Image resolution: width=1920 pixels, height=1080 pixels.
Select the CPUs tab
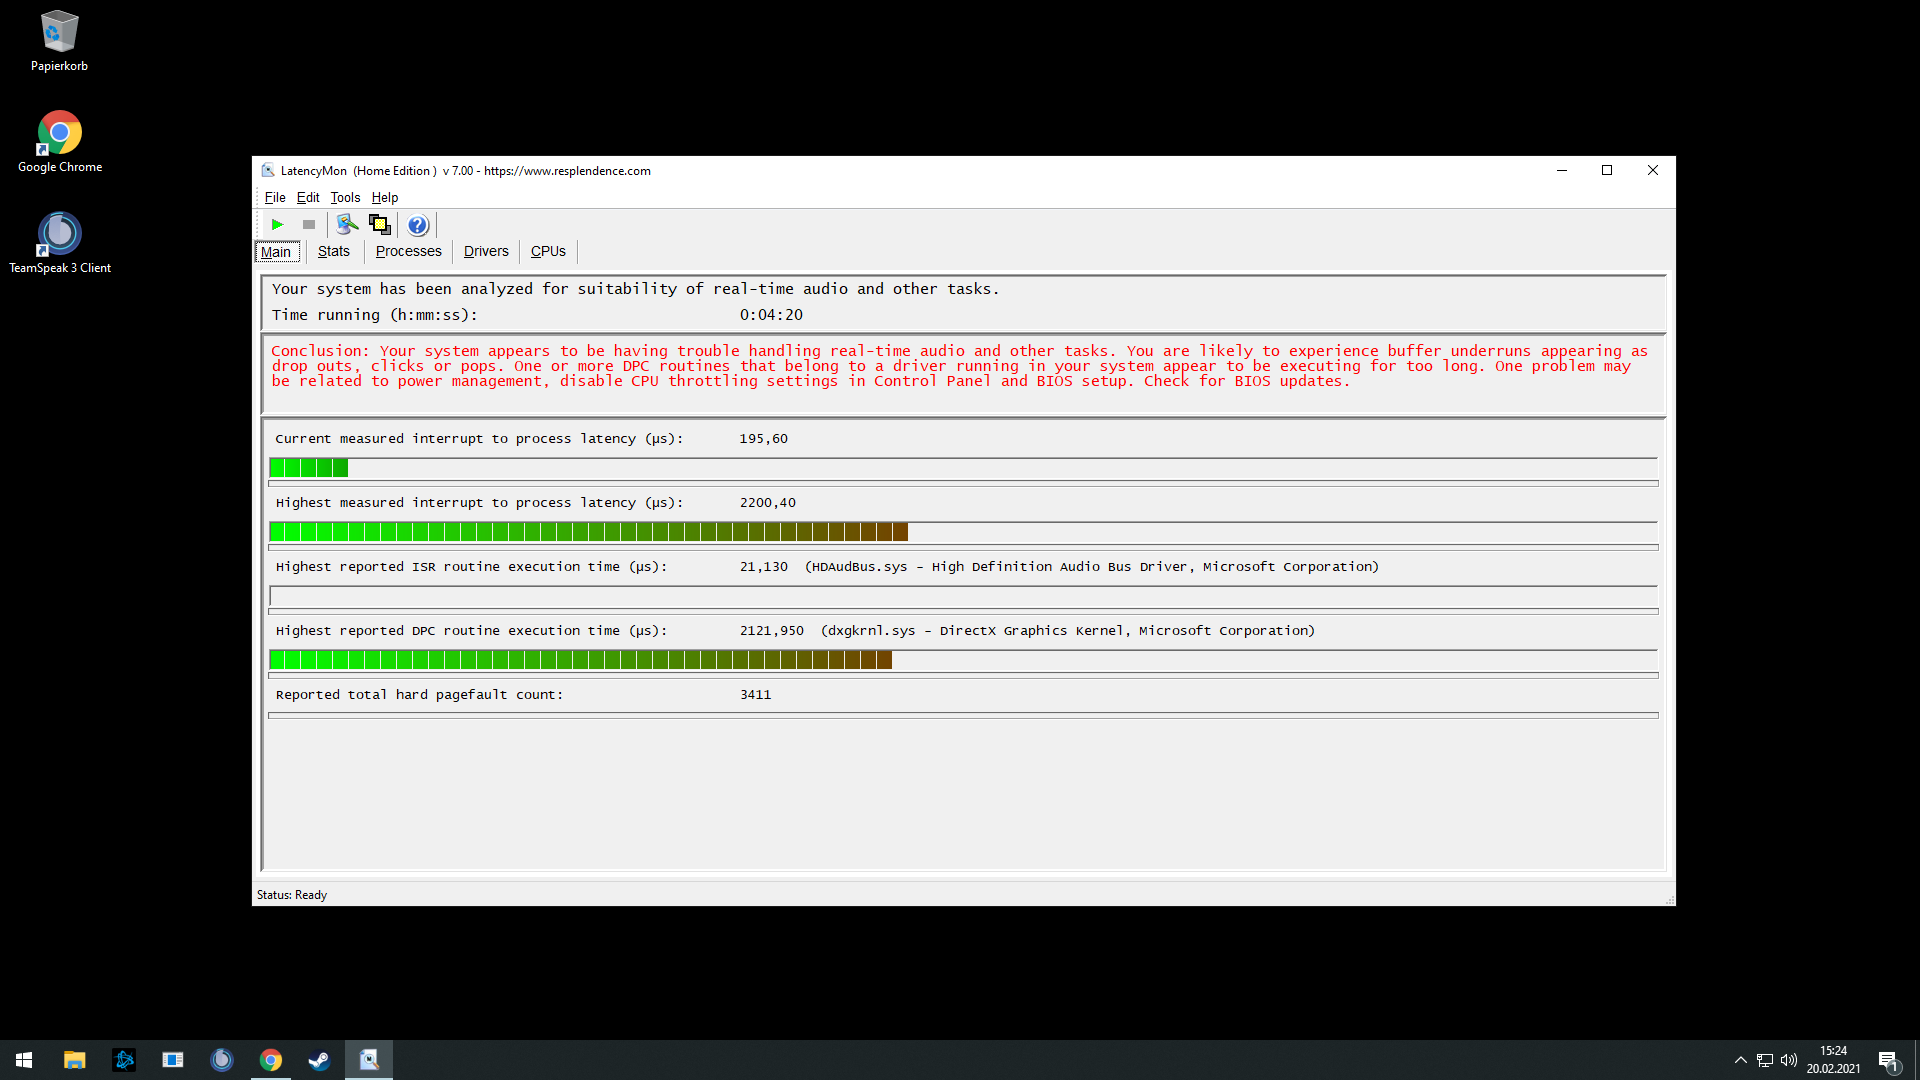548,251
